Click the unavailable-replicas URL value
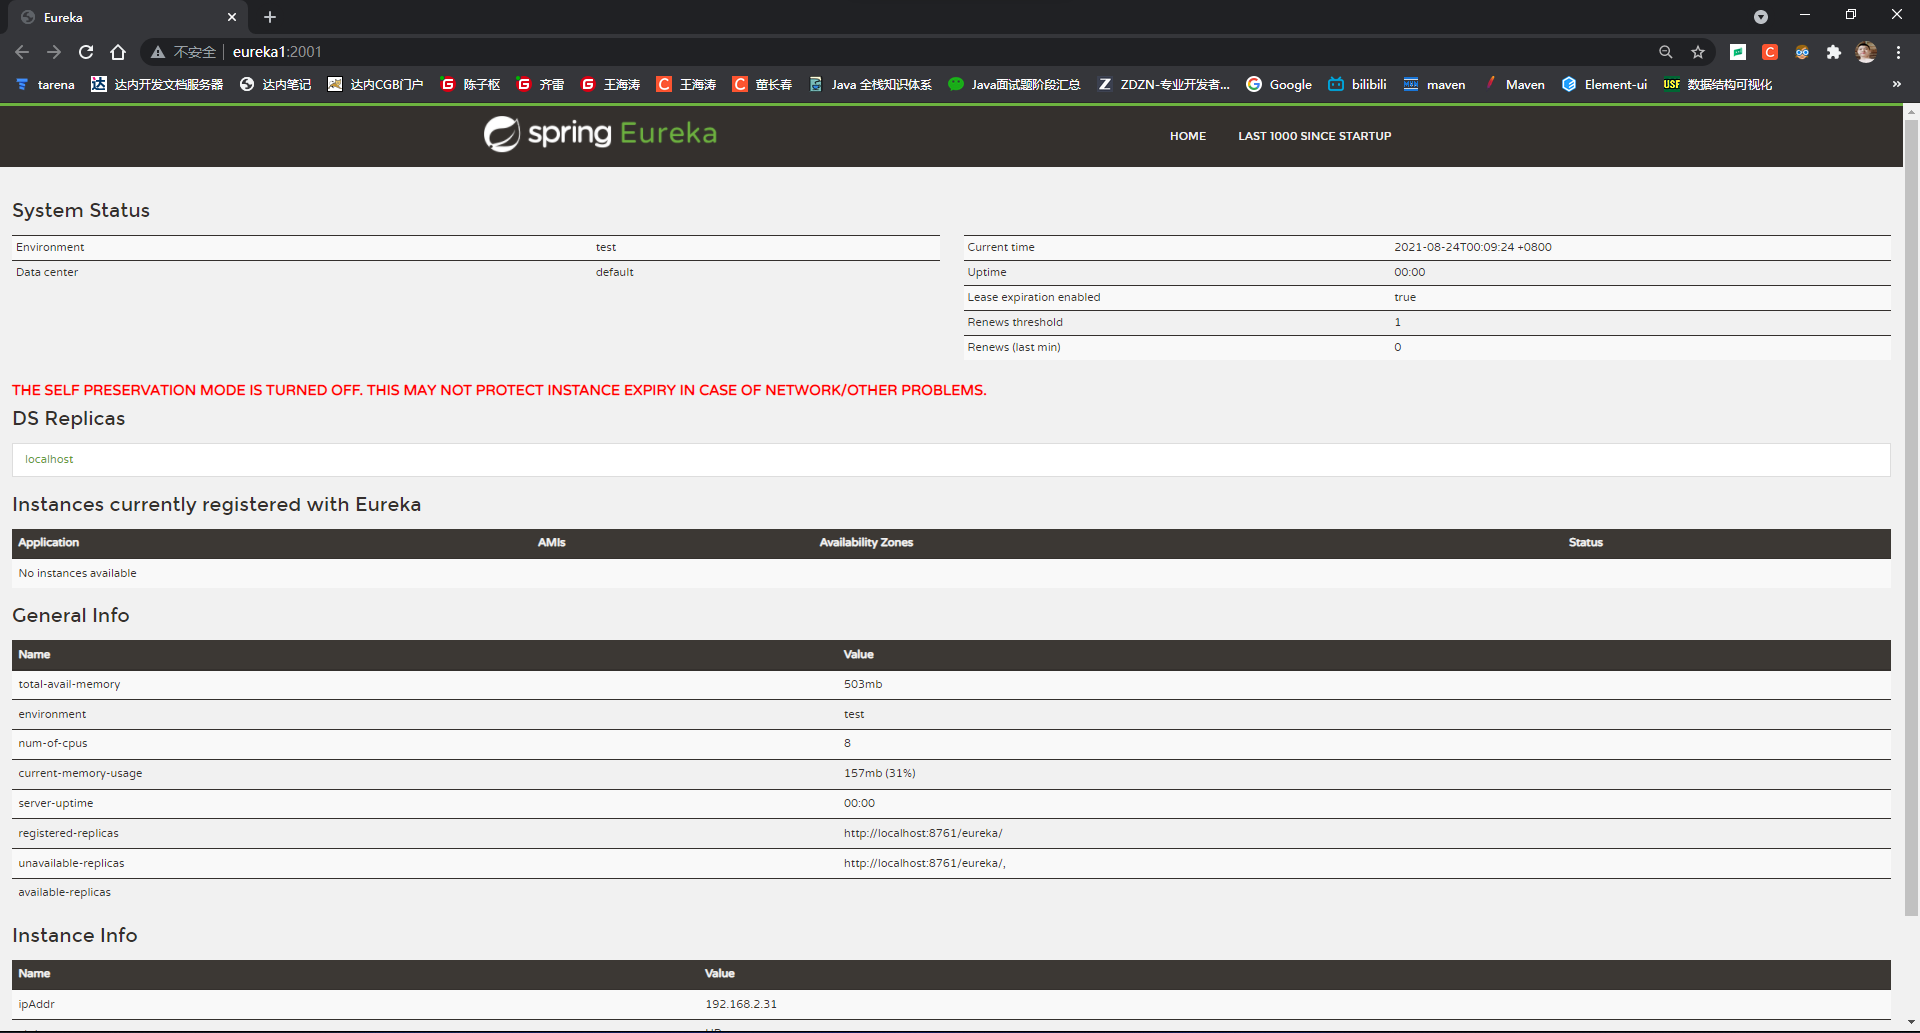The width and height of the screenshot is (1920, 1033). click(x=925, y=863)
